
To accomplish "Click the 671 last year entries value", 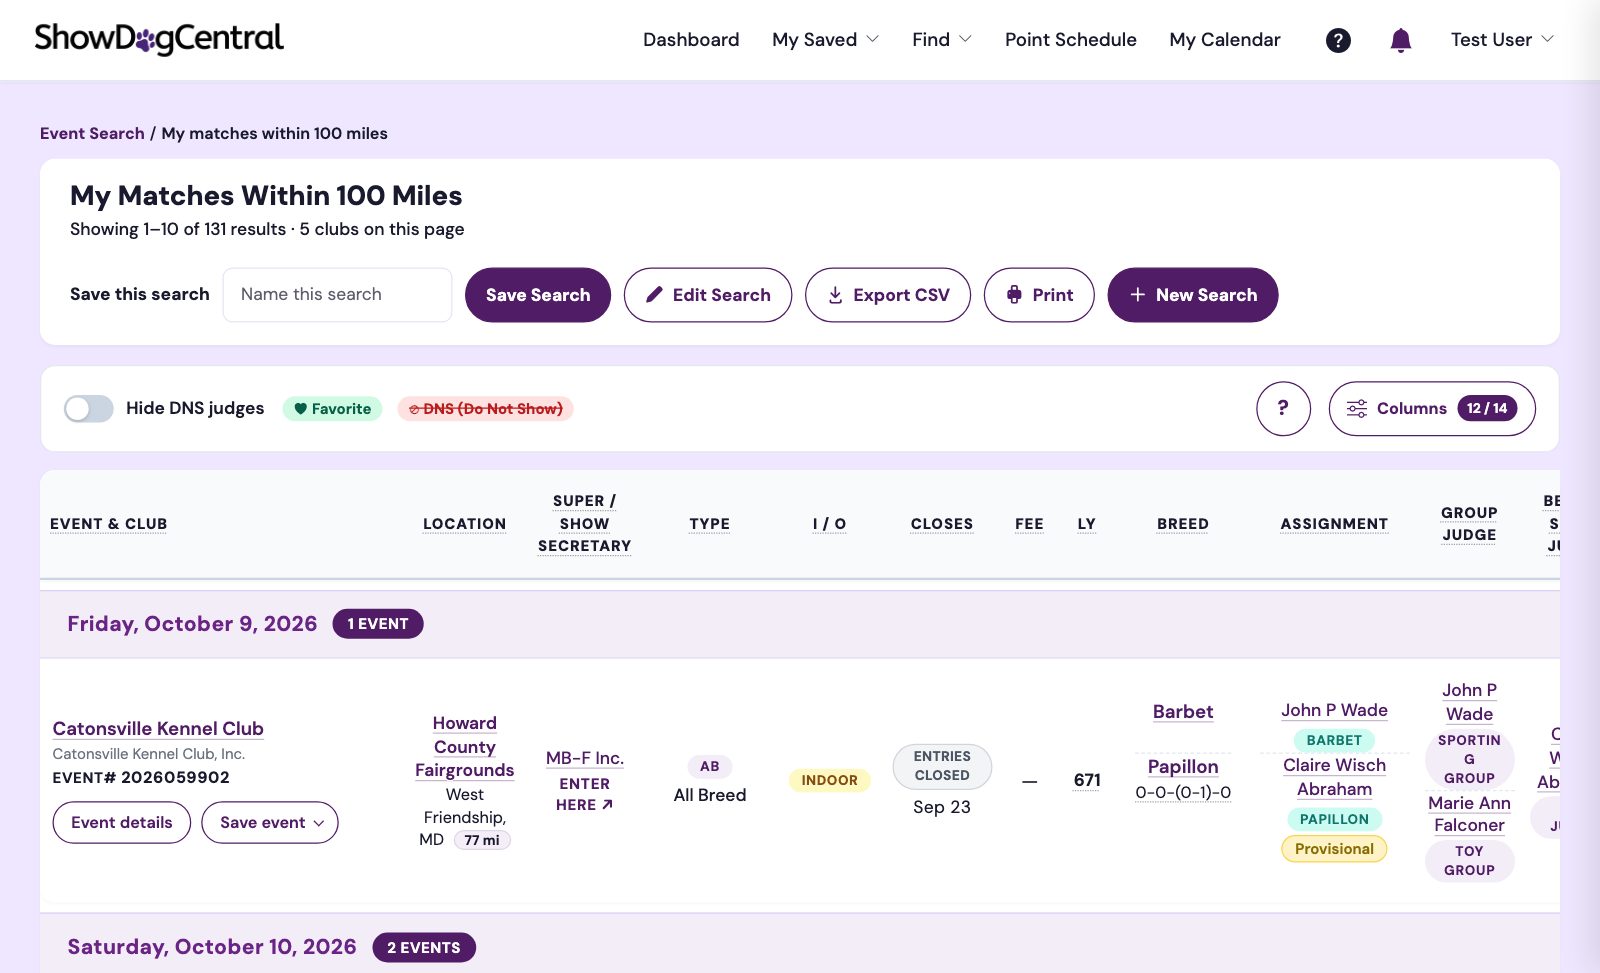I will pos(1087,780).
